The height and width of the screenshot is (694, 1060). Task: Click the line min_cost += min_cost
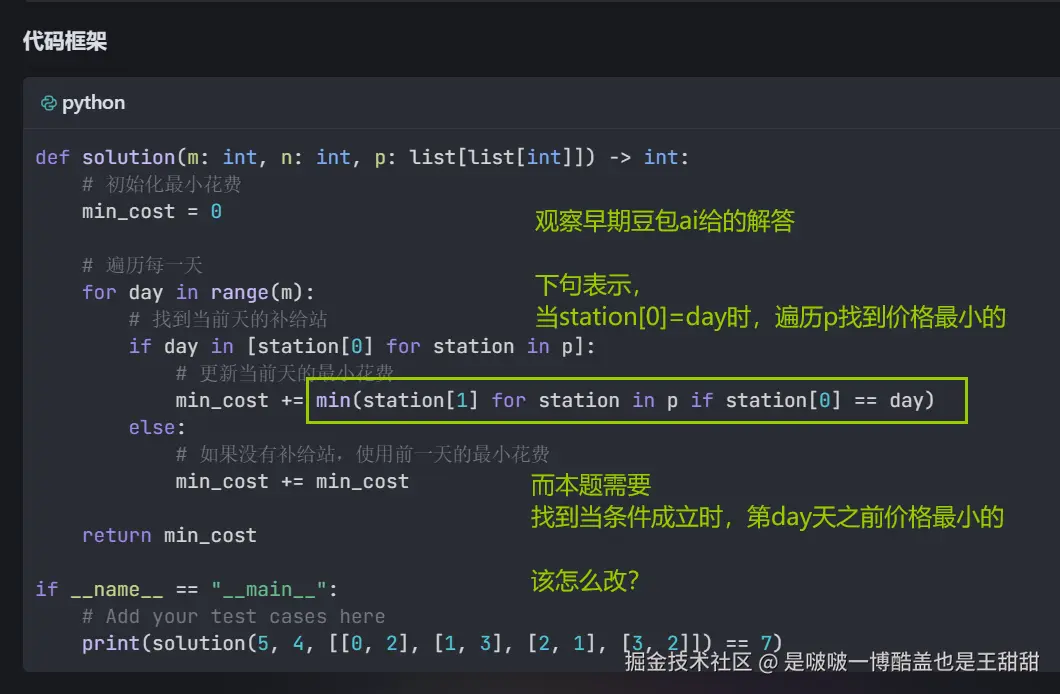click(292, 482)
